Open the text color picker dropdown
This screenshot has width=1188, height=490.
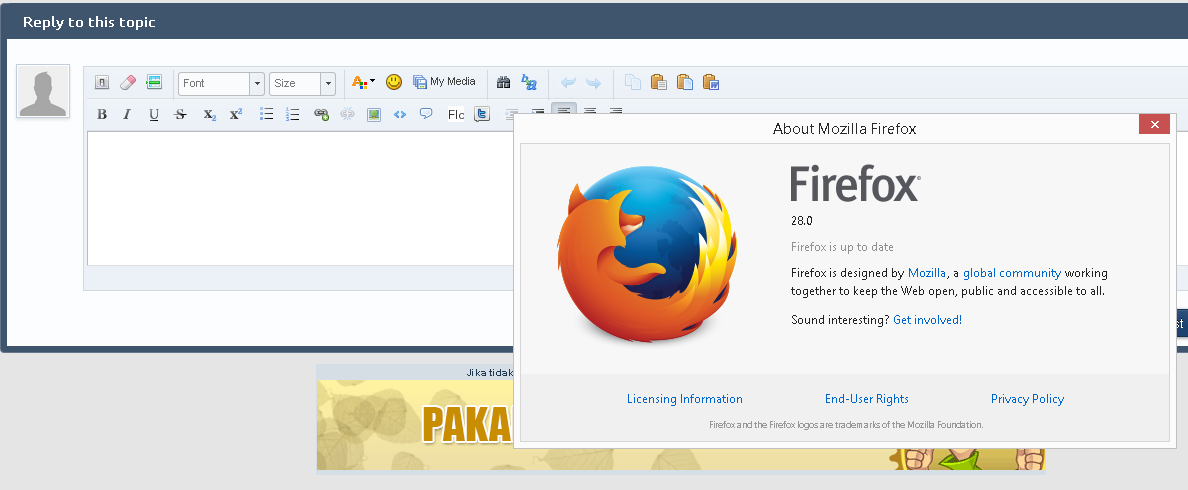pyautogui.click(x=364, y=83)
